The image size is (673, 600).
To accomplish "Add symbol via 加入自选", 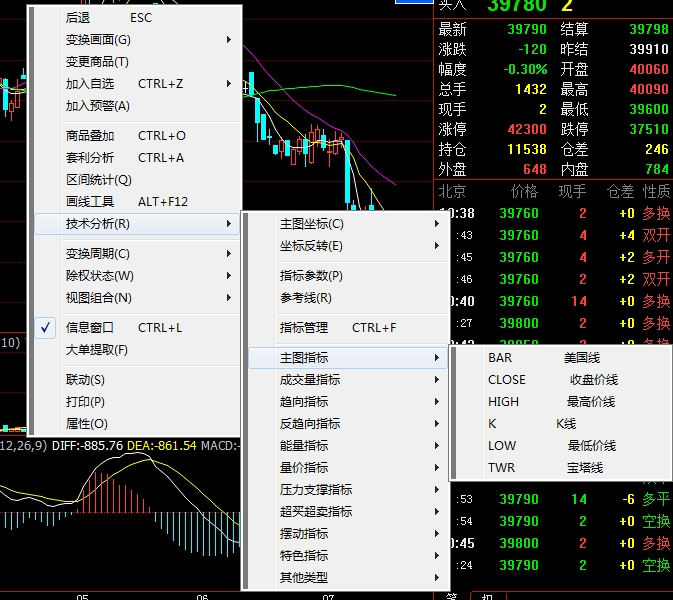I will coord(90,83).
